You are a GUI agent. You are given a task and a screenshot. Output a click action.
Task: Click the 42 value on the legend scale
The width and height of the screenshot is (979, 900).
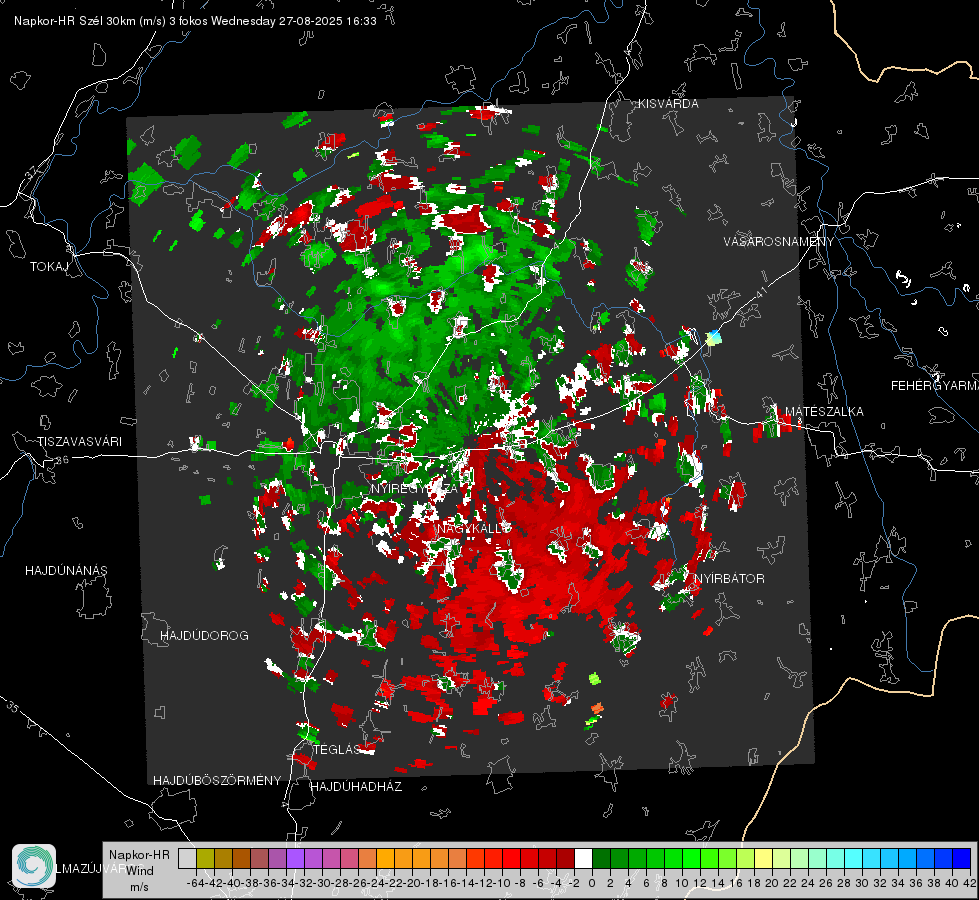tap(969, 883)
